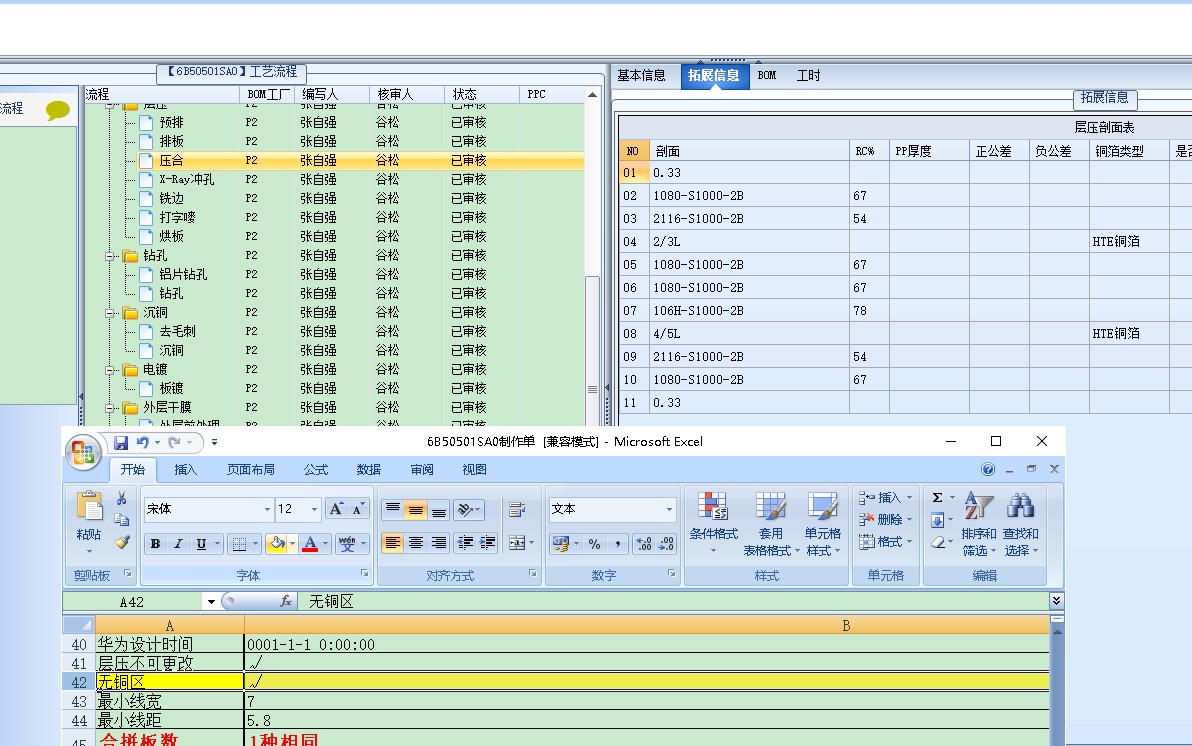Screen dimensions: 1192x746
Task: Increase font size with large A
Action: click(336, 509)
